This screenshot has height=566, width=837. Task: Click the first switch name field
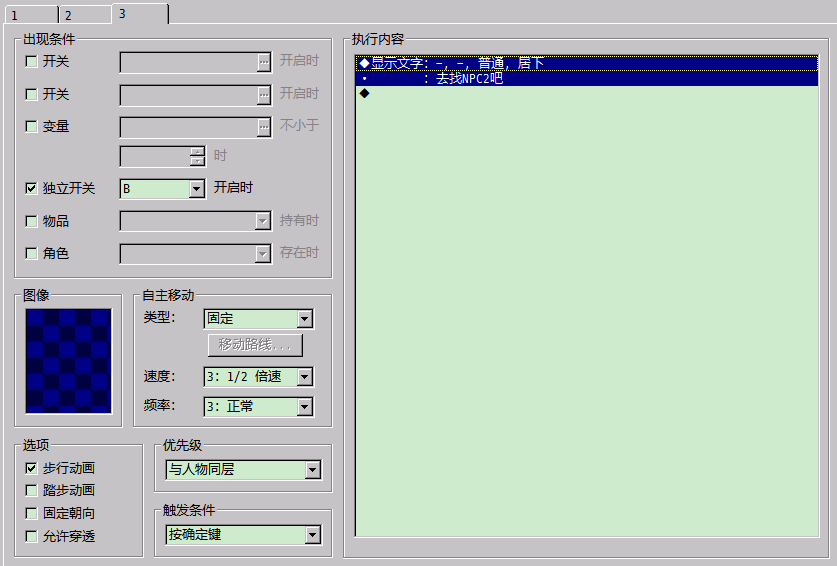pyautogui.click(x=189, y=62)
